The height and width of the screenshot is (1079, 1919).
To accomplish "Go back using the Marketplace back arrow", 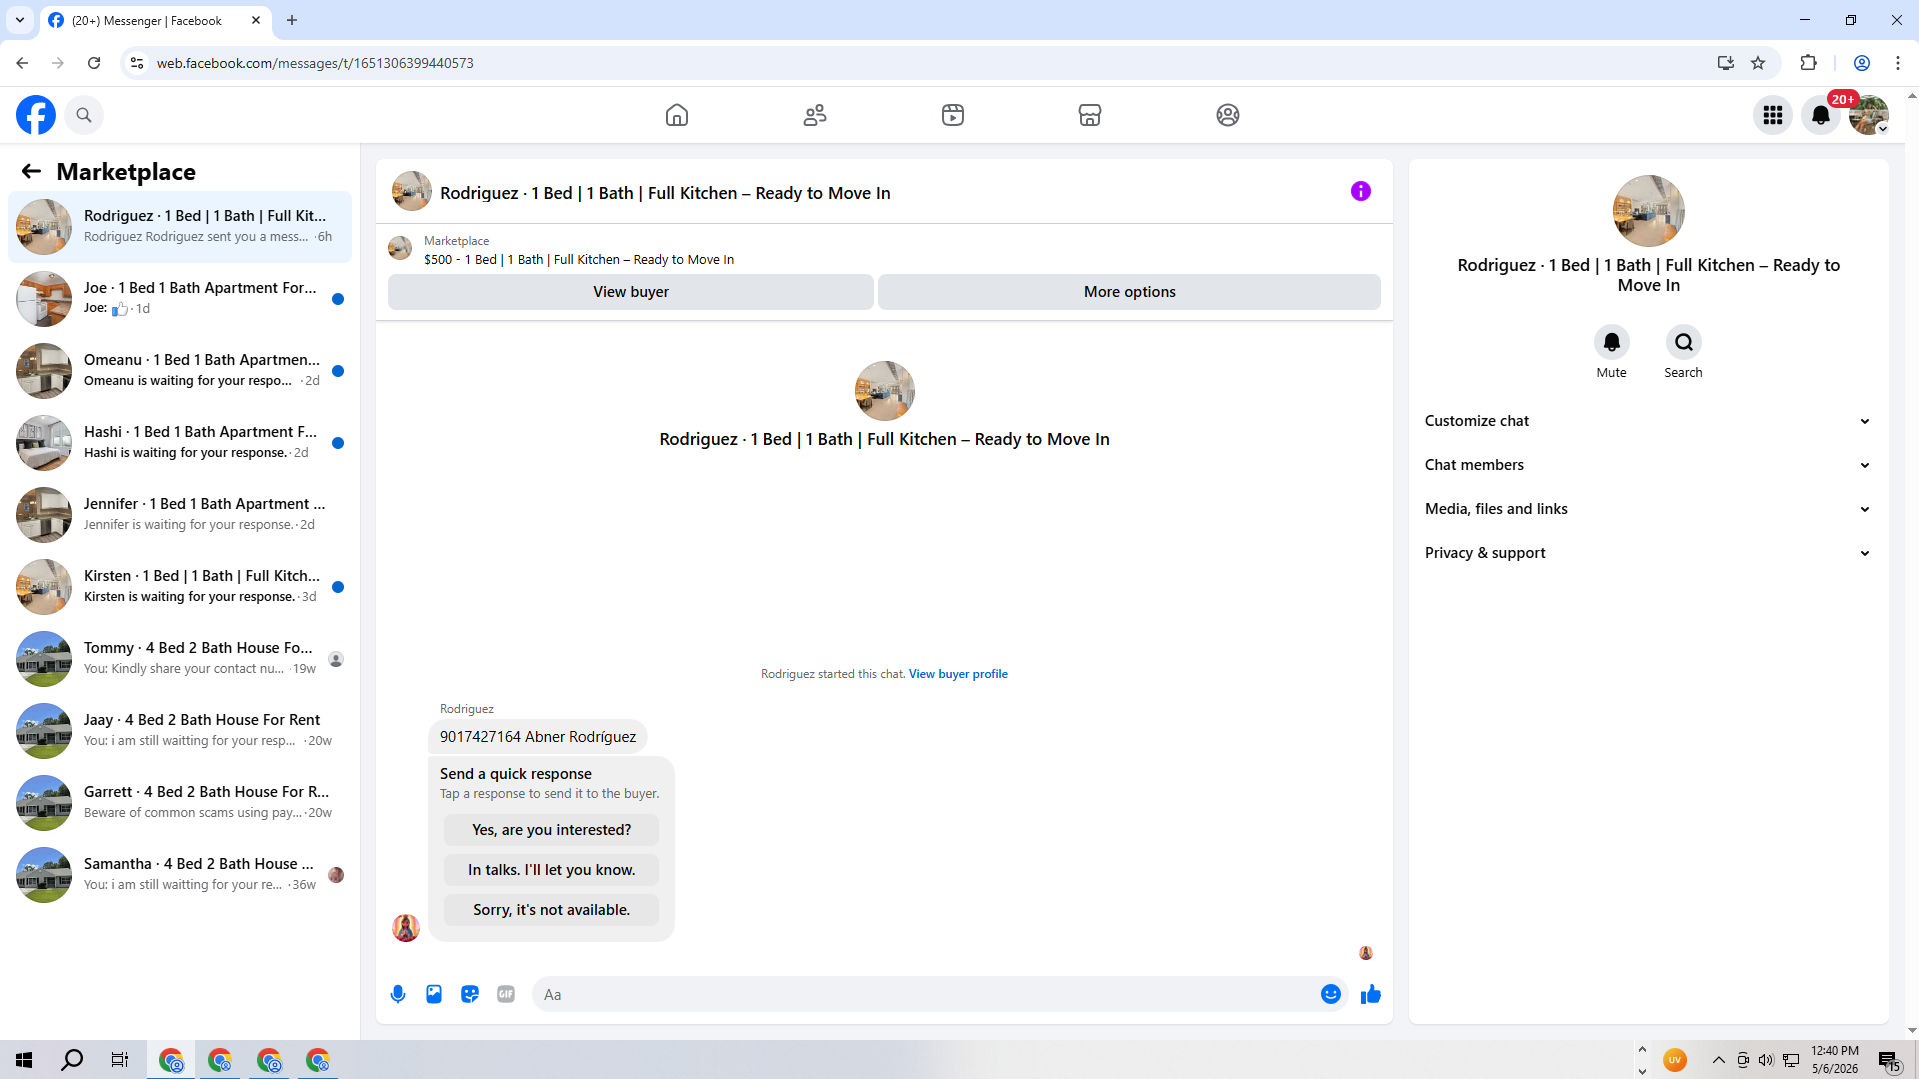I will [x=31, y=171].
